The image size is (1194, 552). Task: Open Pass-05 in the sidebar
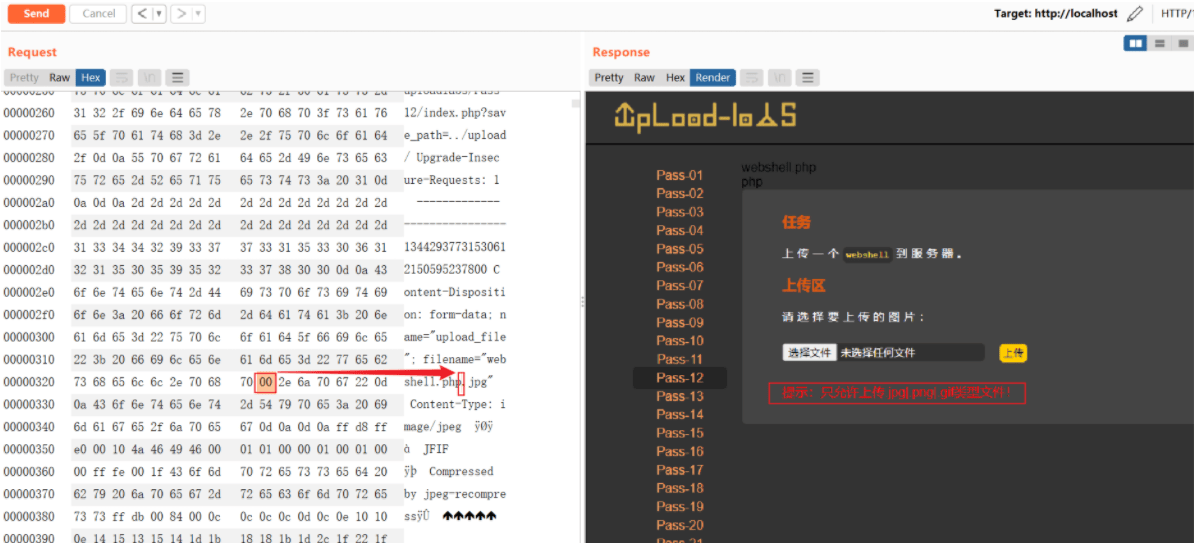click(680, 249)
